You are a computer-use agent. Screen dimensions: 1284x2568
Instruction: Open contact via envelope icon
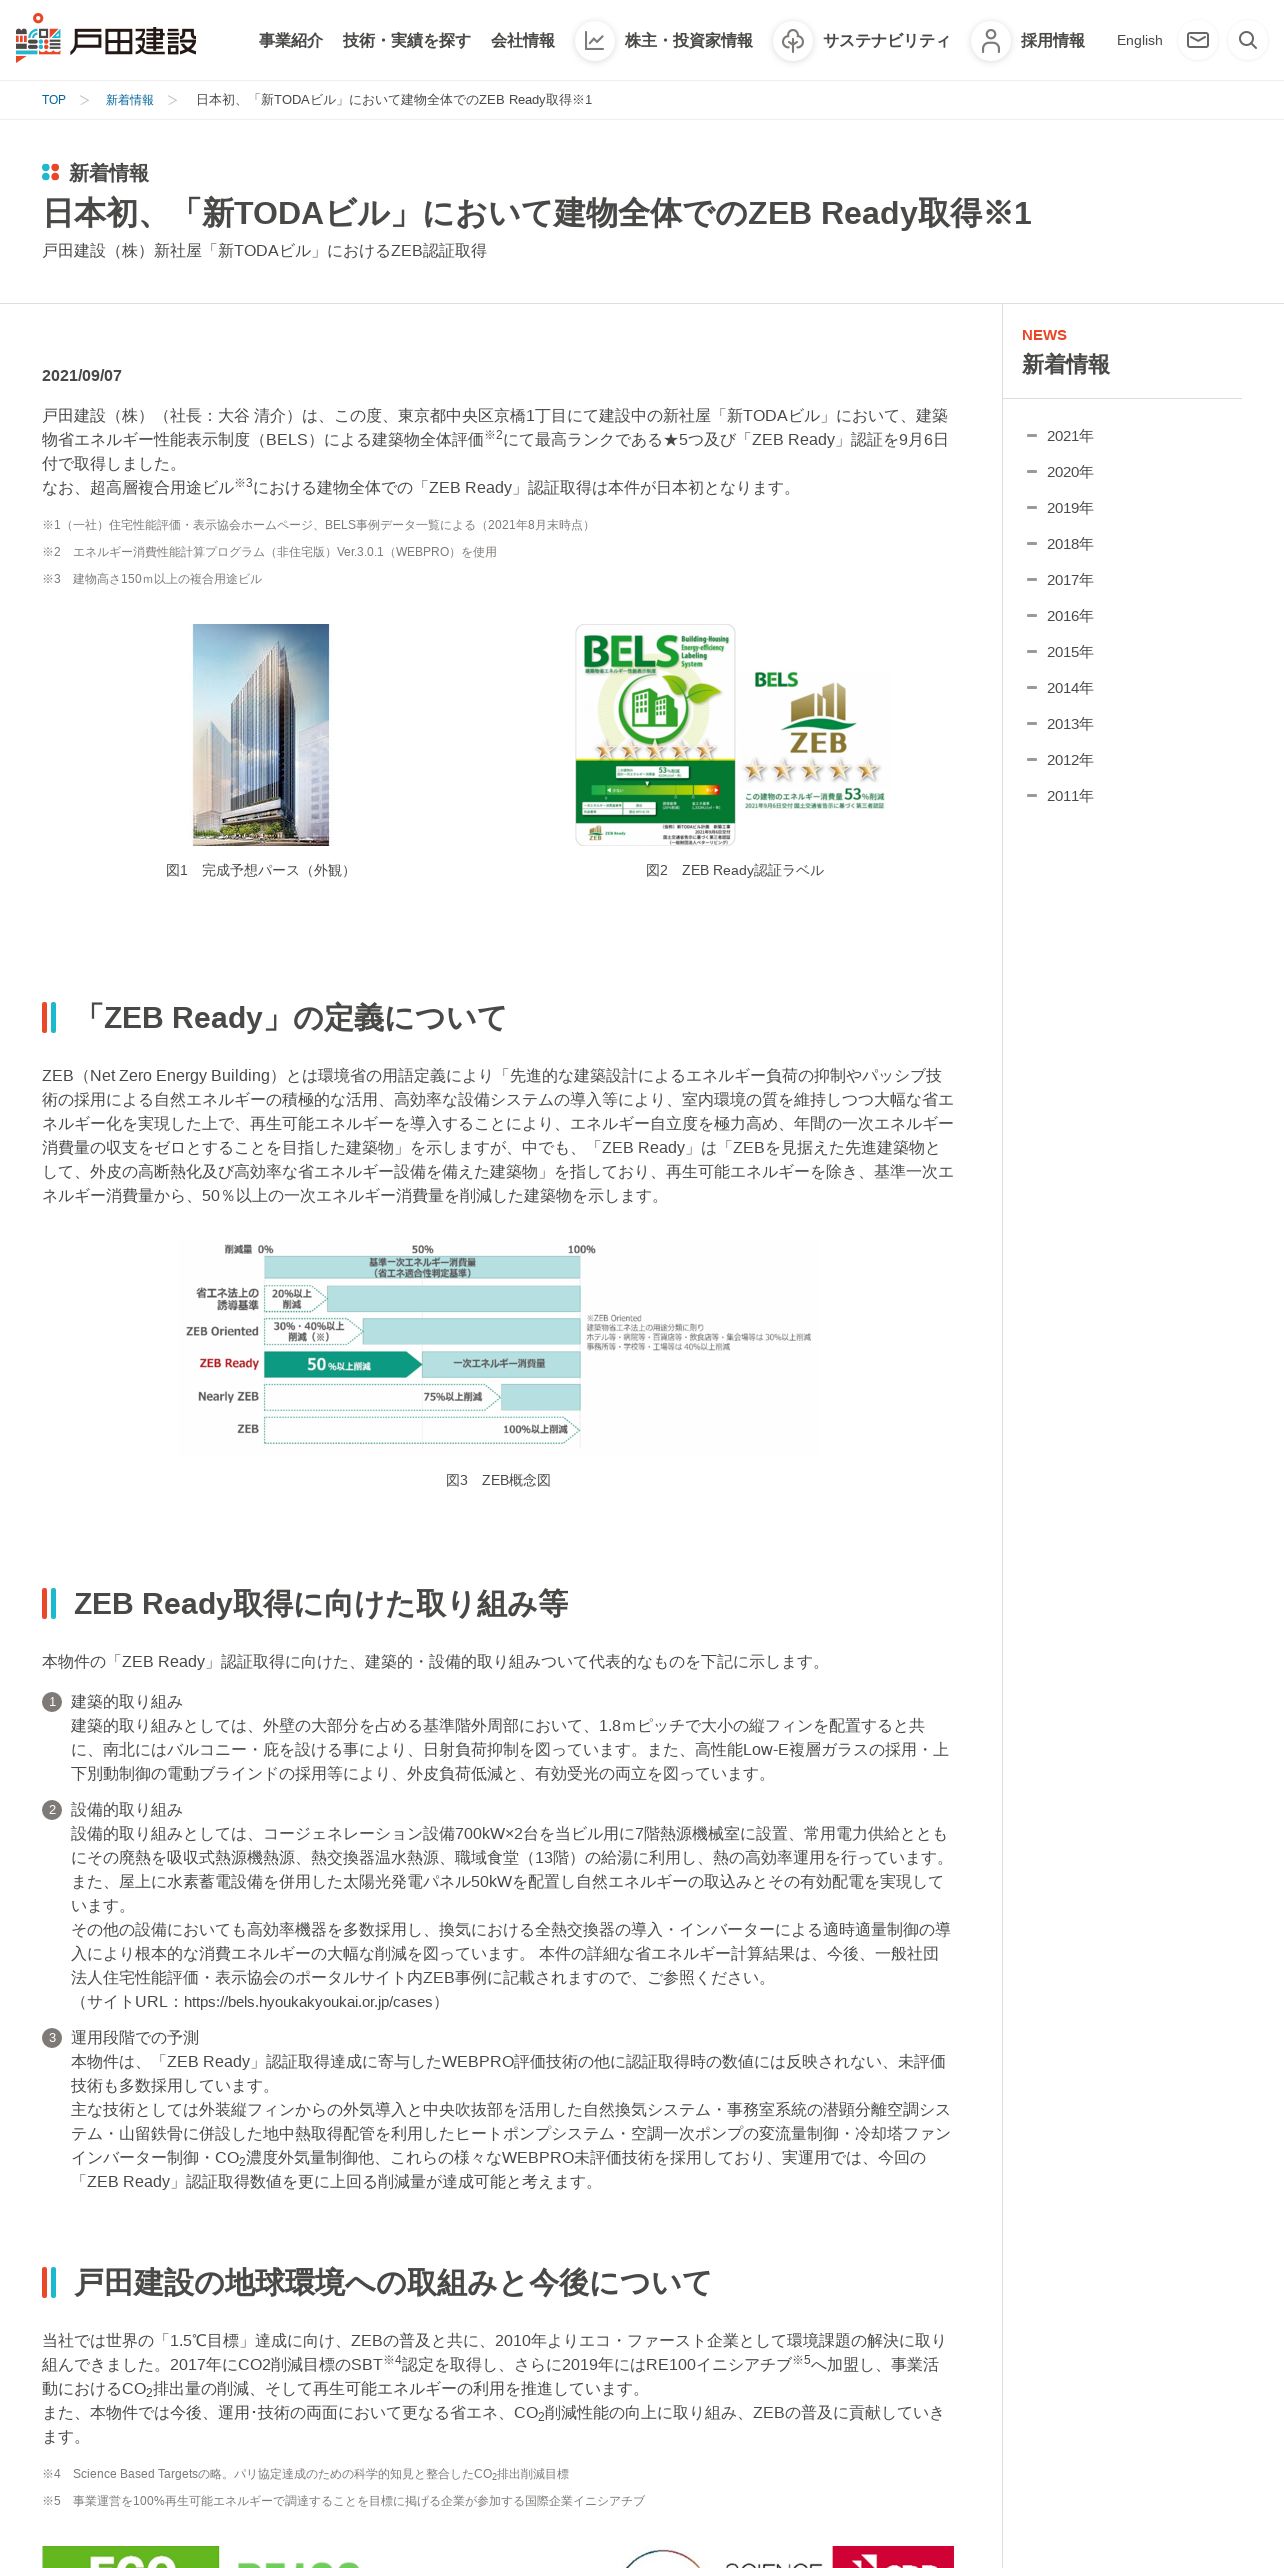[x=1197, y=40]
